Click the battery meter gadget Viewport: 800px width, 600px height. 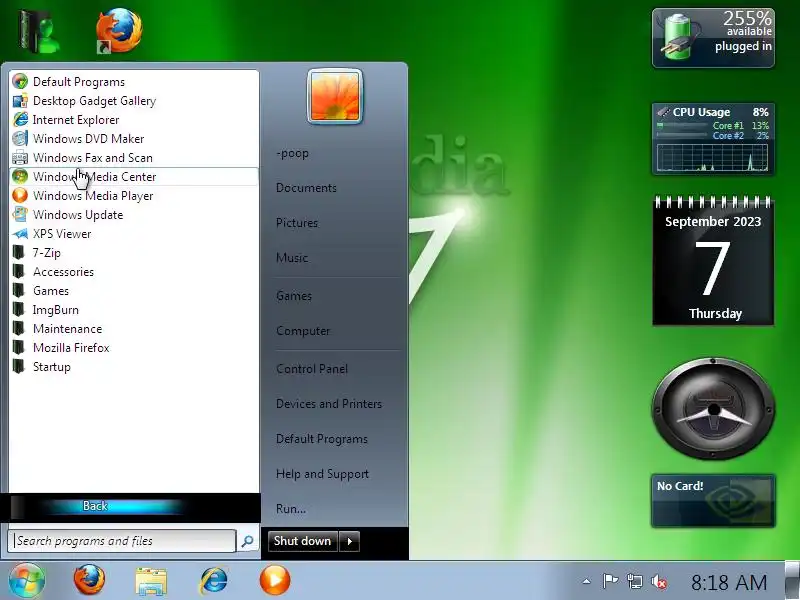[713, 38]
